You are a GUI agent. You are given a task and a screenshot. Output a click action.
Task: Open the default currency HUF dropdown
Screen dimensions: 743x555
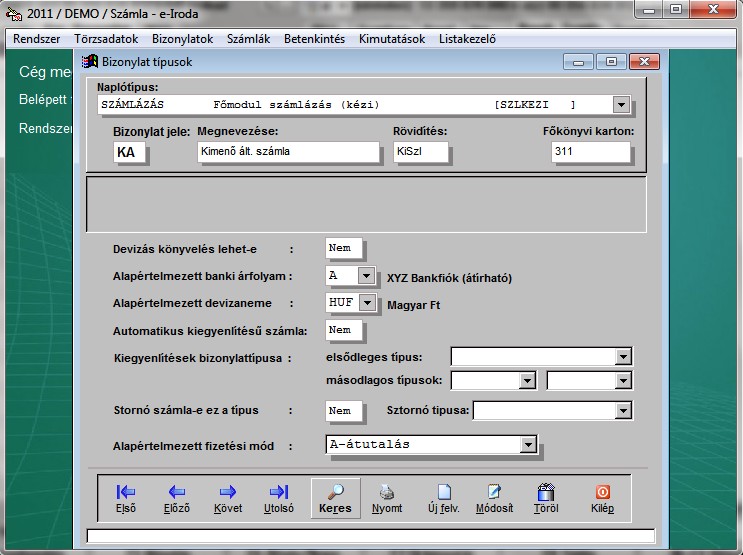click(x=366, y=303)
